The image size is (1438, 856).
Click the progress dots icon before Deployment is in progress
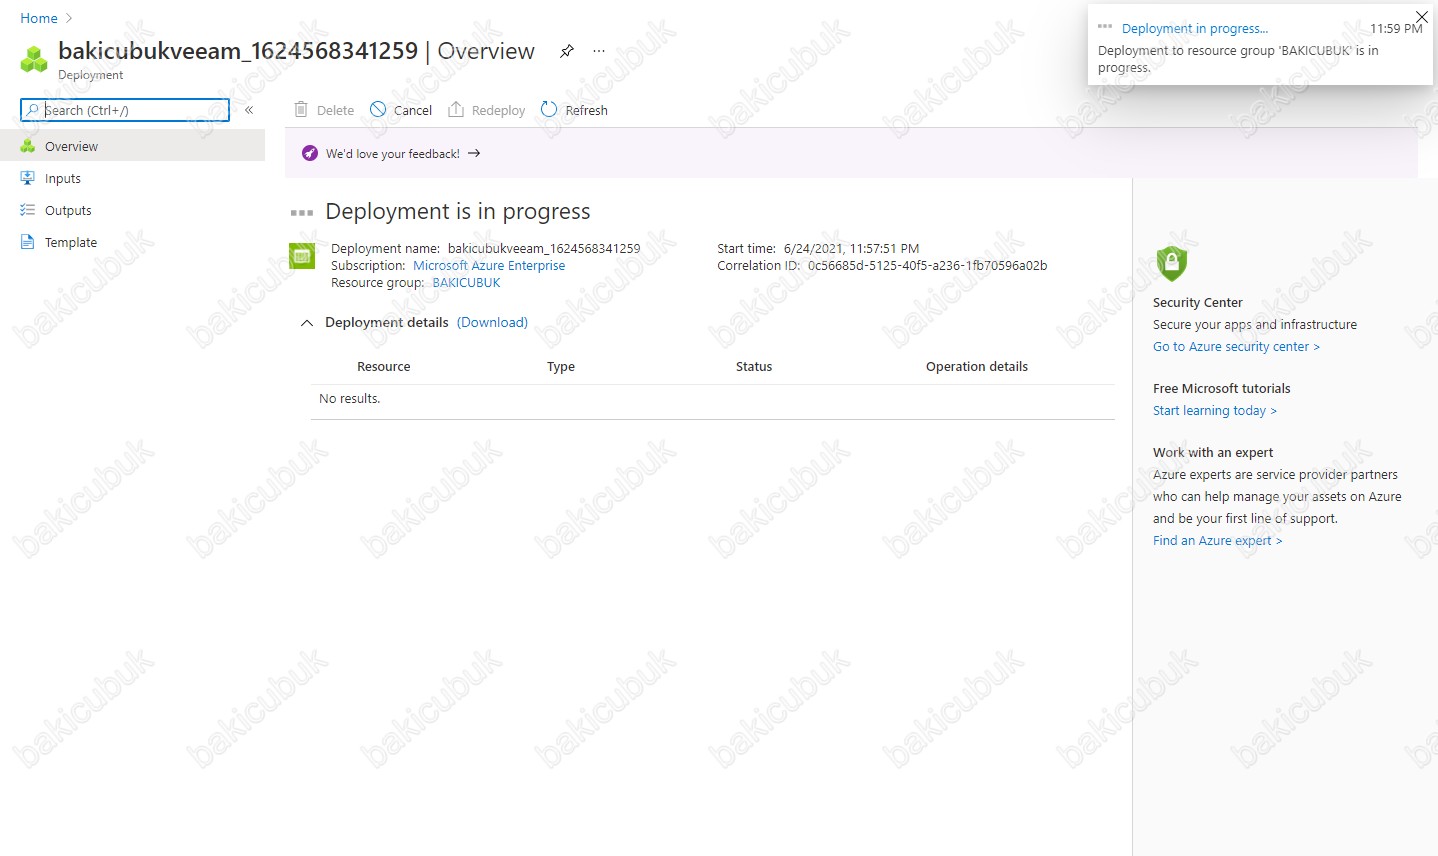coord(302,212)
